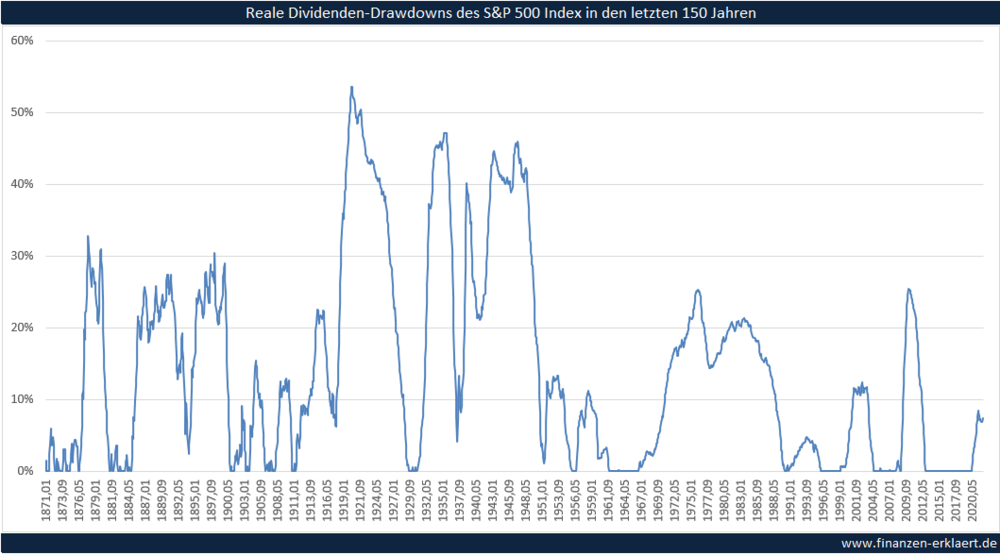This screenshot has height=555, width=1000.
Task: Click the 1953,09 x-axis date label
Action: coord(559,500)
